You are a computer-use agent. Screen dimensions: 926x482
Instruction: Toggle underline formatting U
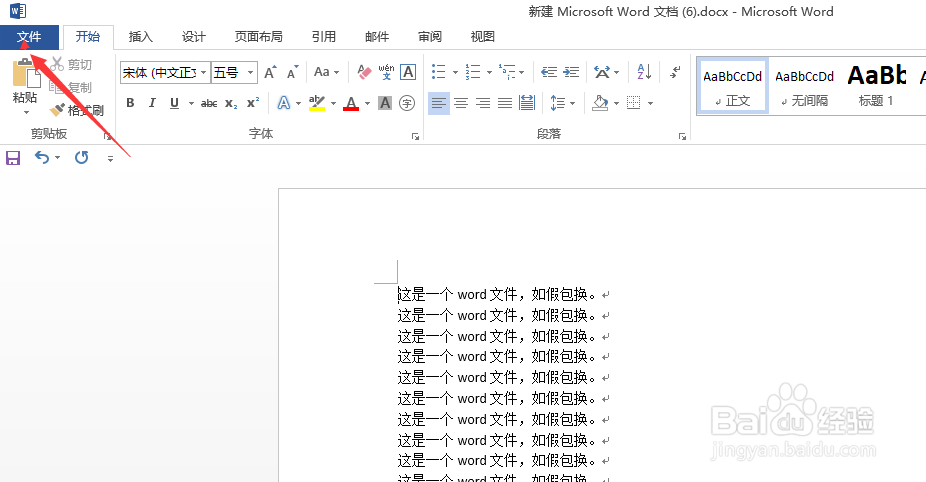click(174, 103)
